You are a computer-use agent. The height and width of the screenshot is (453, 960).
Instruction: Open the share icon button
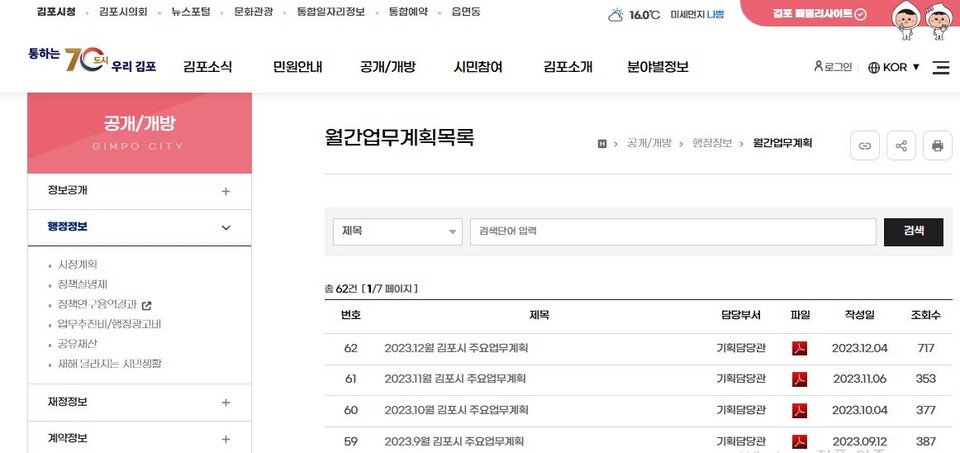click(901, 146)
